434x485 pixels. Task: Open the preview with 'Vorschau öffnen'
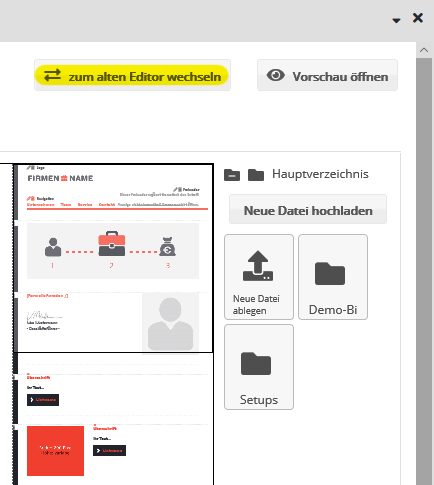(x=327, y=75)
